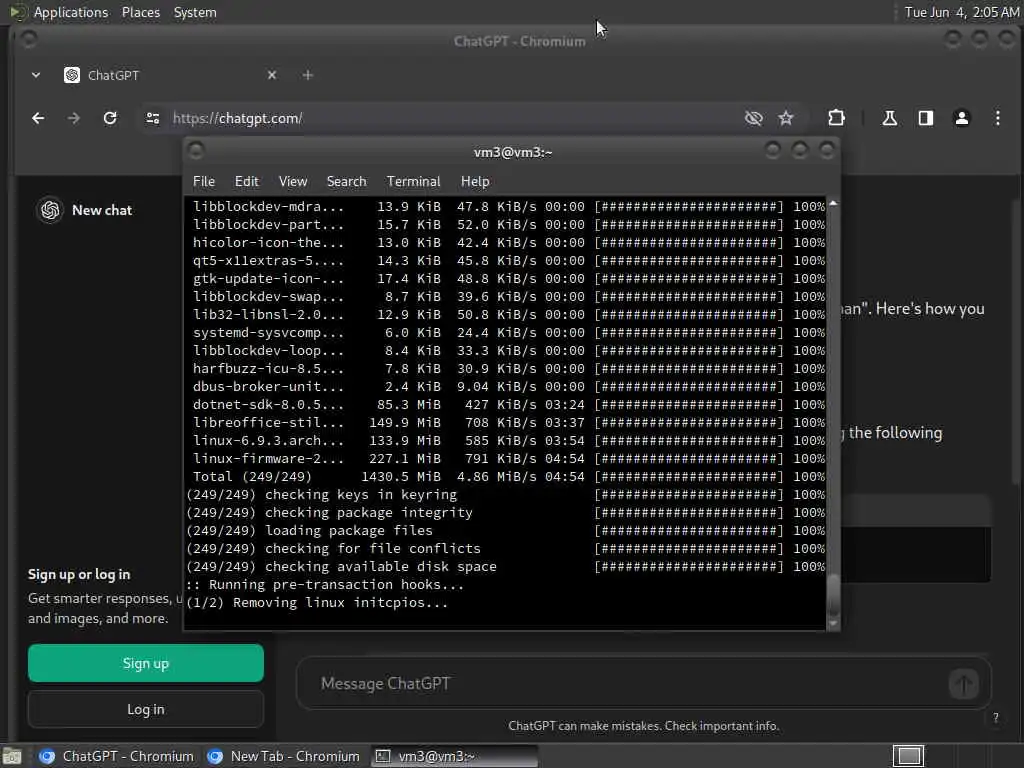This screenshot has width=1024, height=768.
Task: Open the terminal Help menu
Action: pyautogui.click(x=475, y=182)
